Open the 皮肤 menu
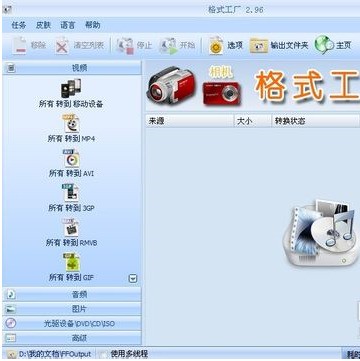The height and width of the screenshot is (361, 360). [43, 25]
